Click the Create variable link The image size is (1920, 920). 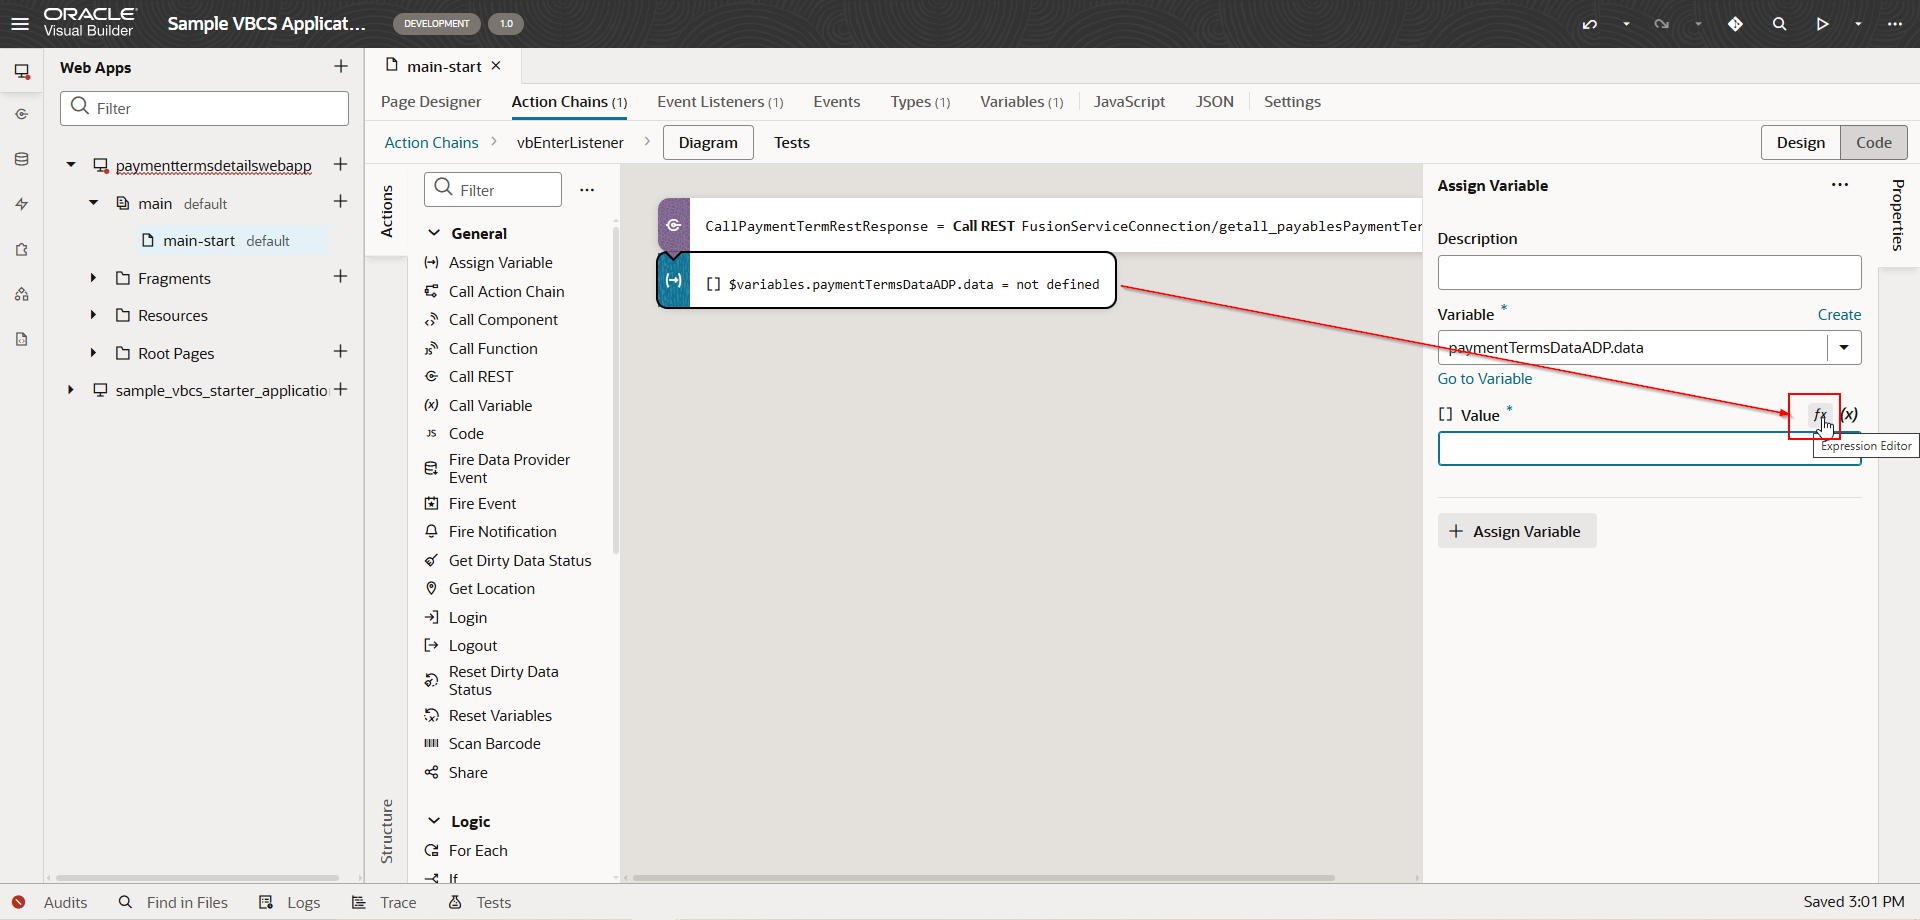point(1839,315)
